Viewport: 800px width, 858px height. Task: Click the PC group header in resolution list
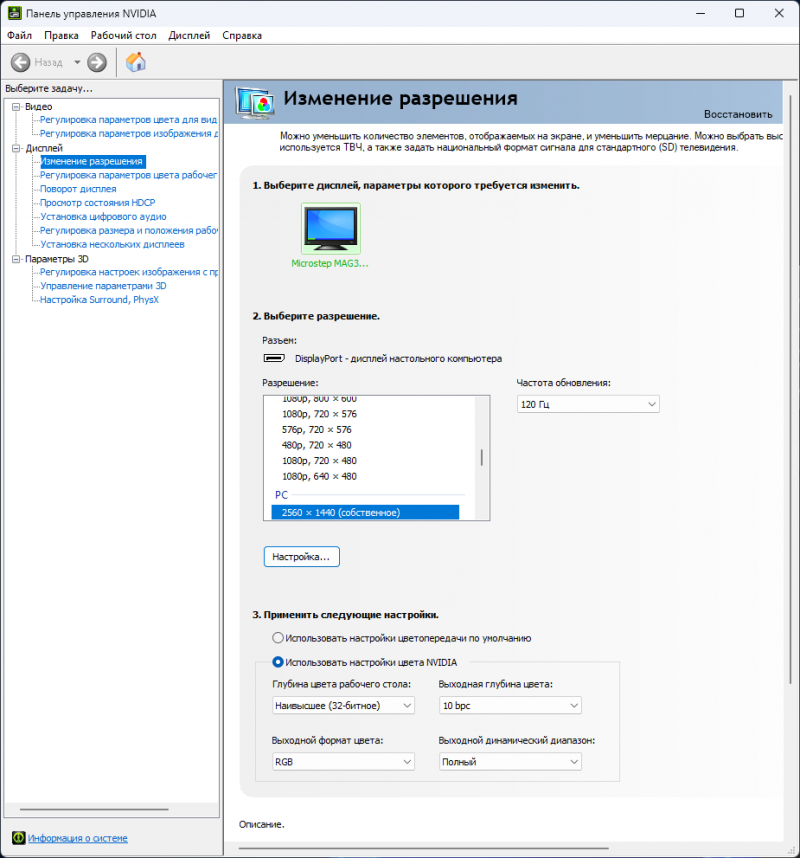(x=281, y=495)
